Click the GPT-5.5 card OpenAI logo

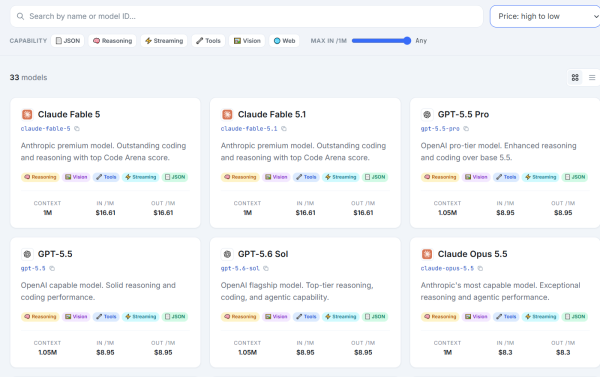[x=27, y=254]
